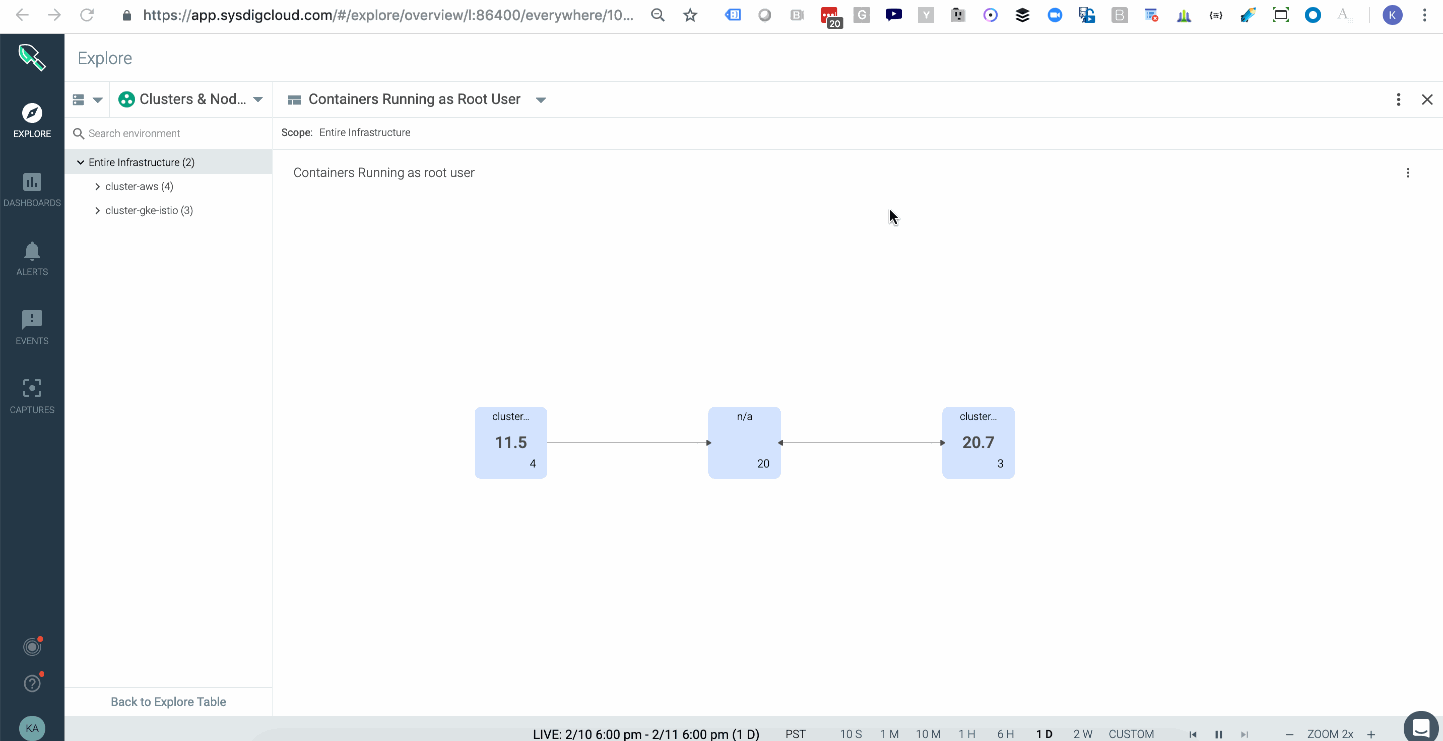Open the help question mark icon

(32, 684)
